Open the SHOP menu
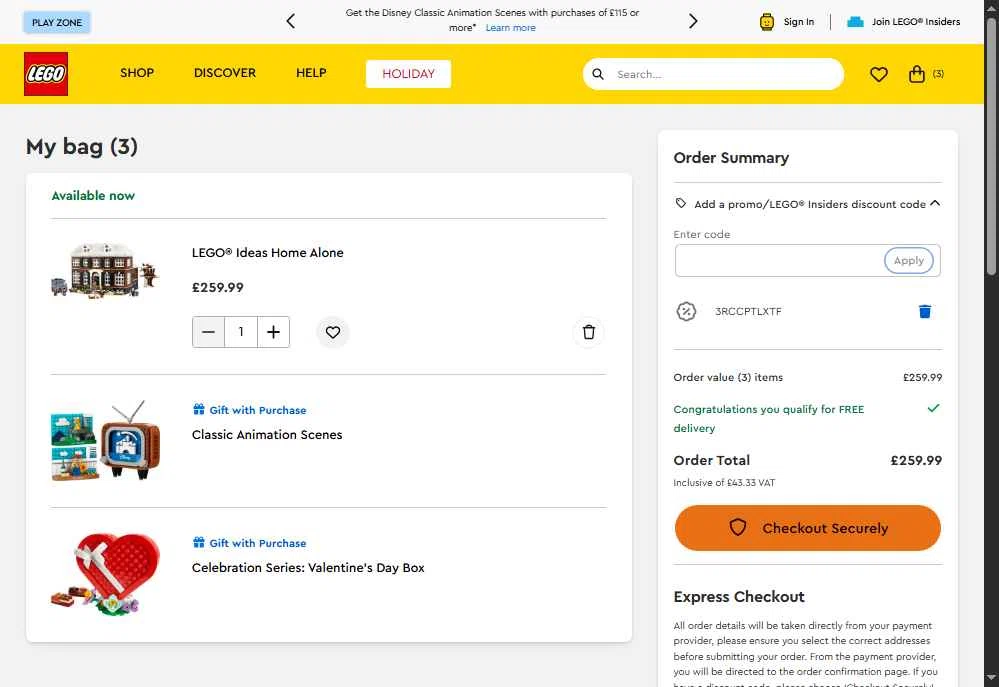Image resolution: width=999 pixels, height=687 pixels. [137, 73]
